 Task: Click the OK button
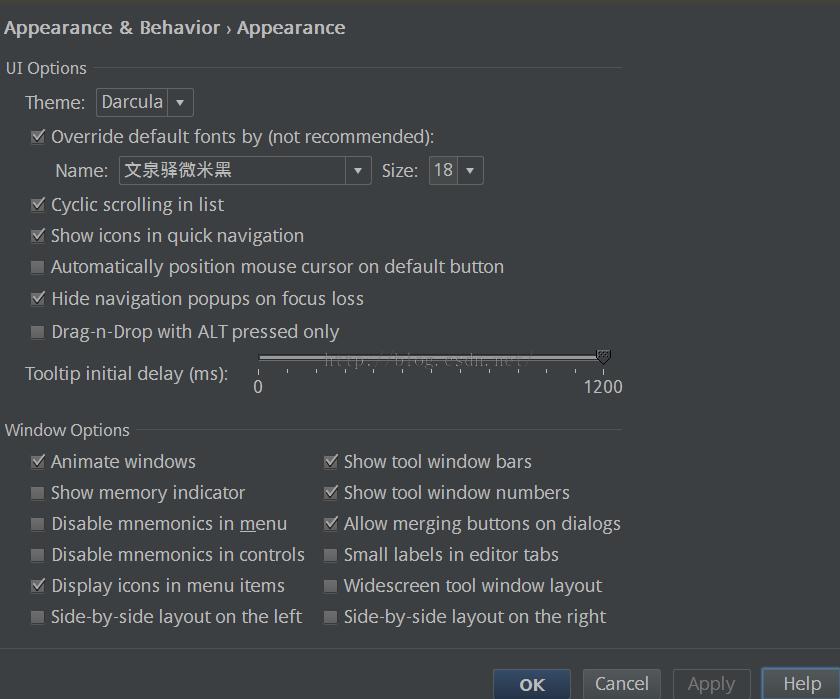pyautogui.click(x=532, y=684)
